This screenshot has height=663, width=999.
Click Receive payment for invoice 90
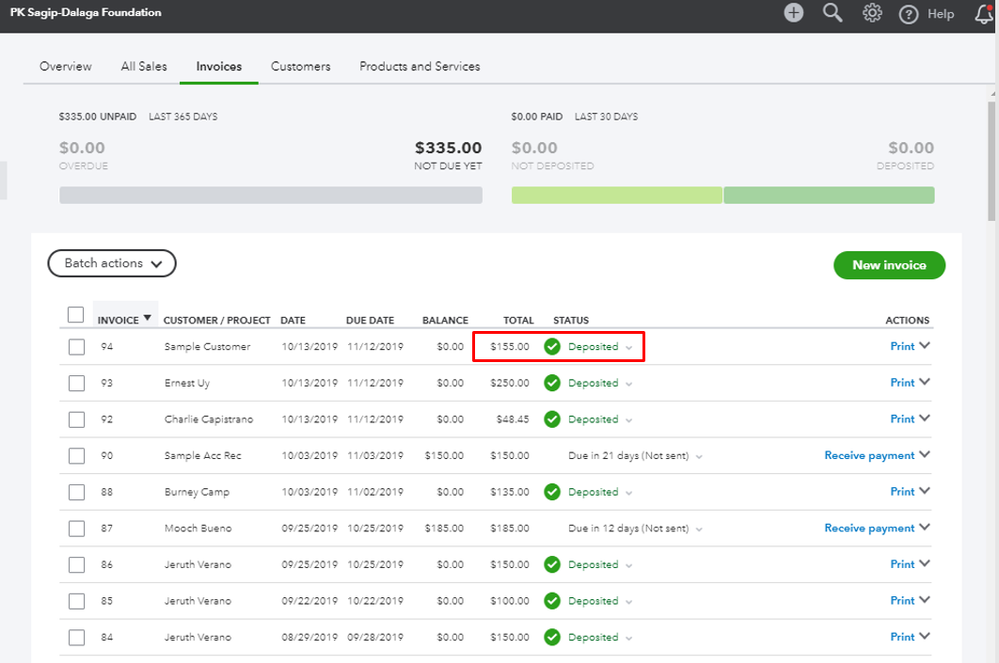869,455
